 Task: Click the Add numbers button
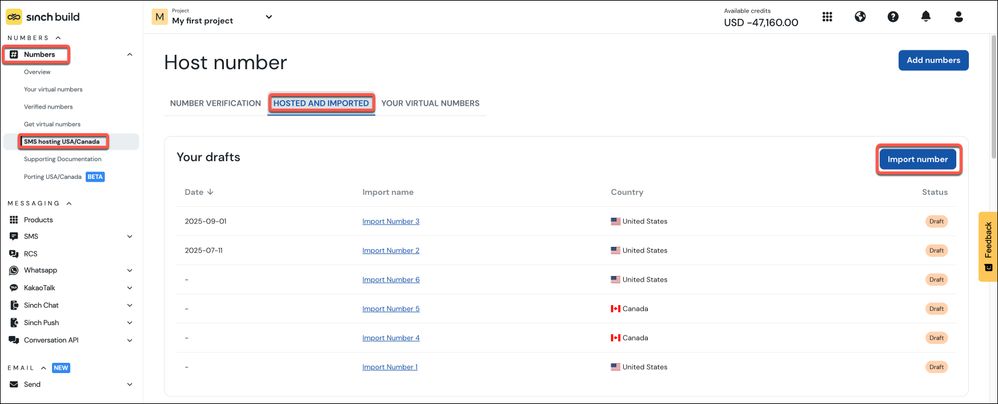pyautogui.click(x=933, y=60)
